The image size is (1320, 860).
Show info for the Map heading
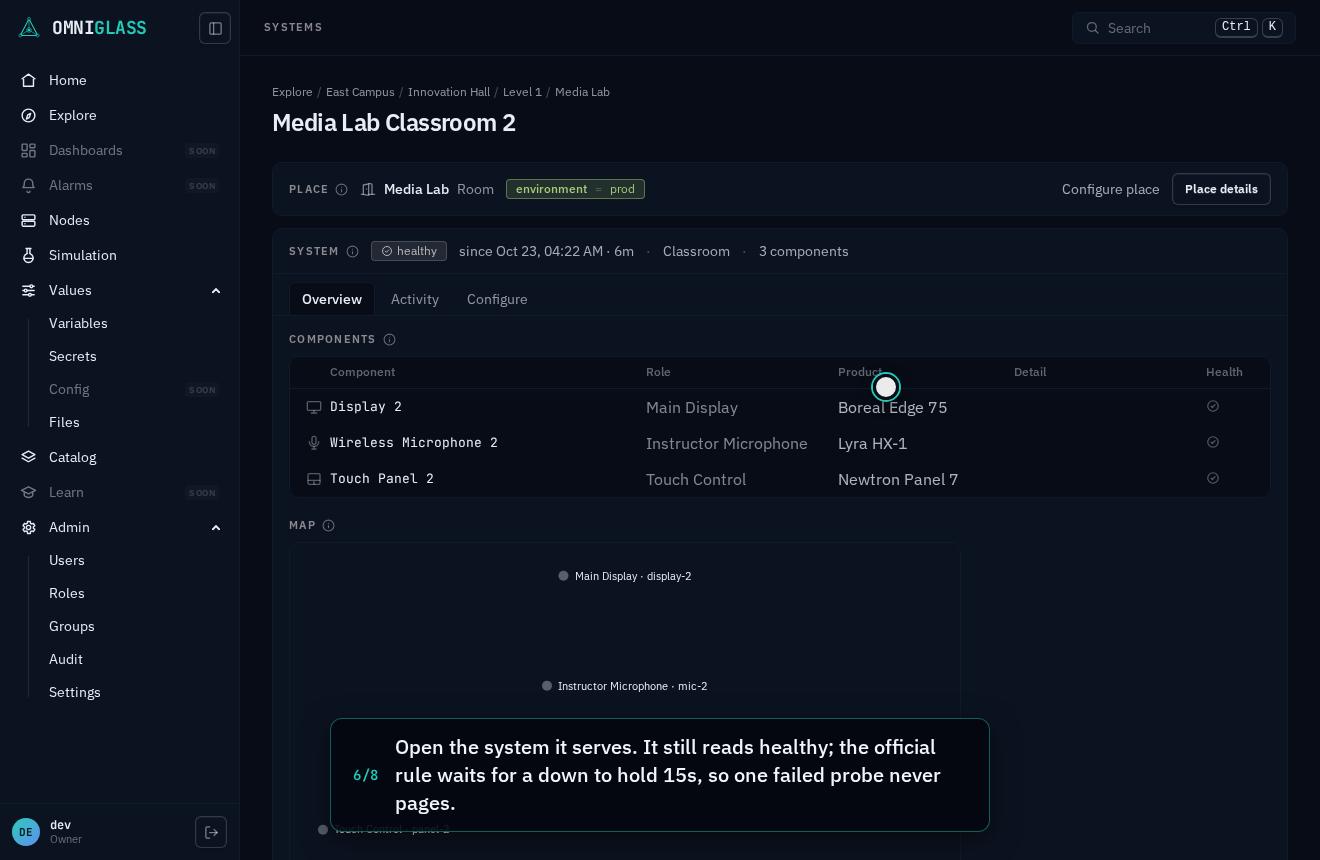click(x=328, y=525)
